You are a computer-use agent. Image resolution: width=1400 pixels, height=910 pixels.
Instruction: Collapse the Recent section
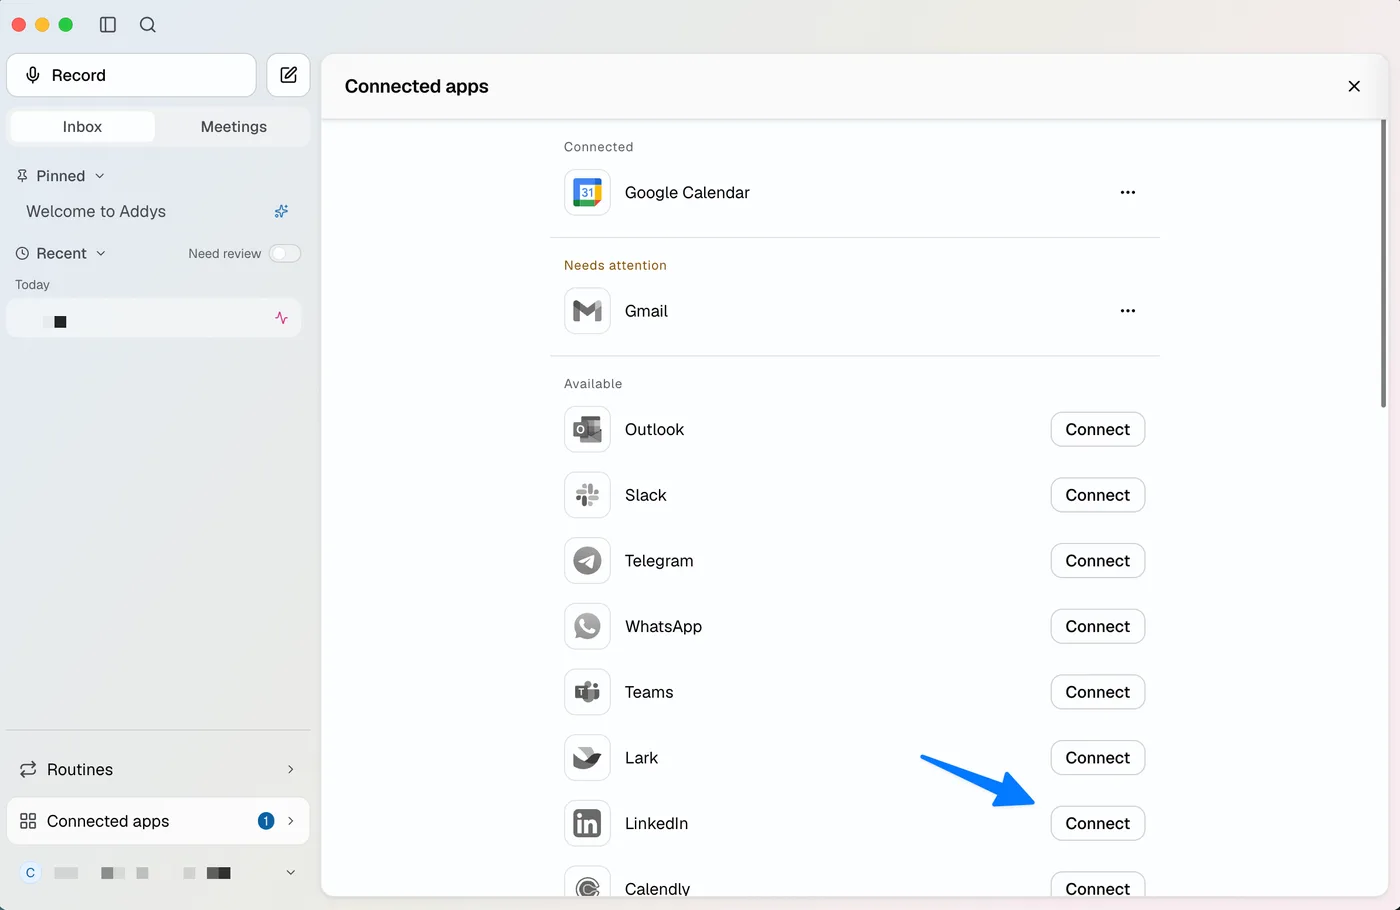(101, 254)
